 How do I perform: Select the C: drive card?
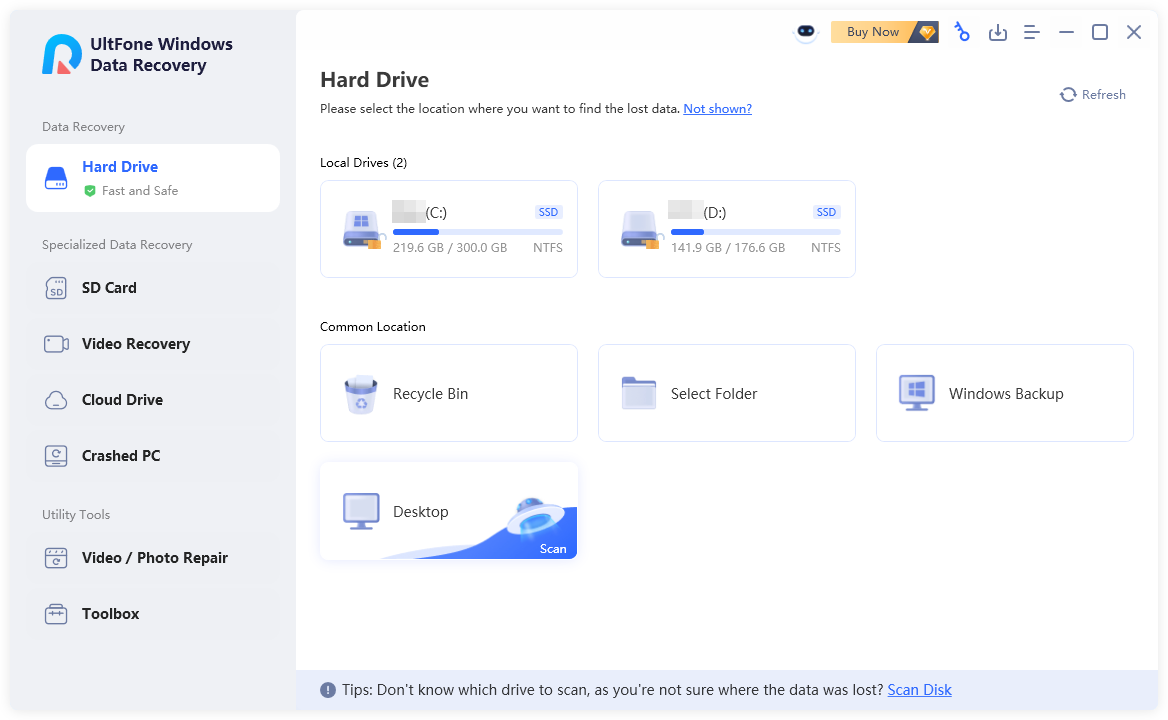448,229
